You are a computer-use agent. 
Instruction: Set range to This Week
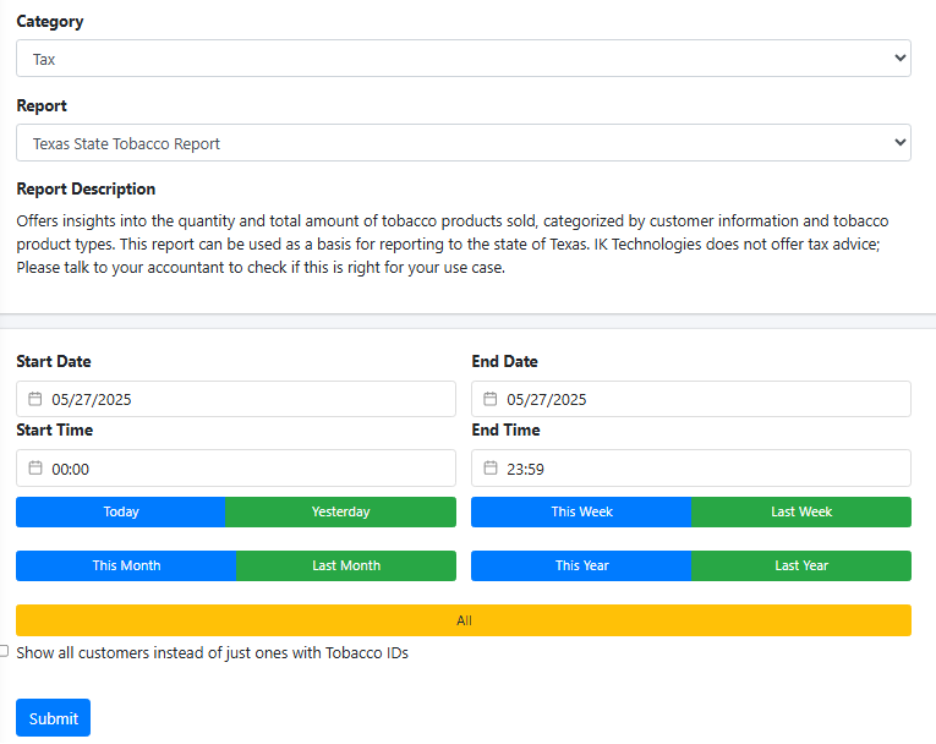[581, 512]
